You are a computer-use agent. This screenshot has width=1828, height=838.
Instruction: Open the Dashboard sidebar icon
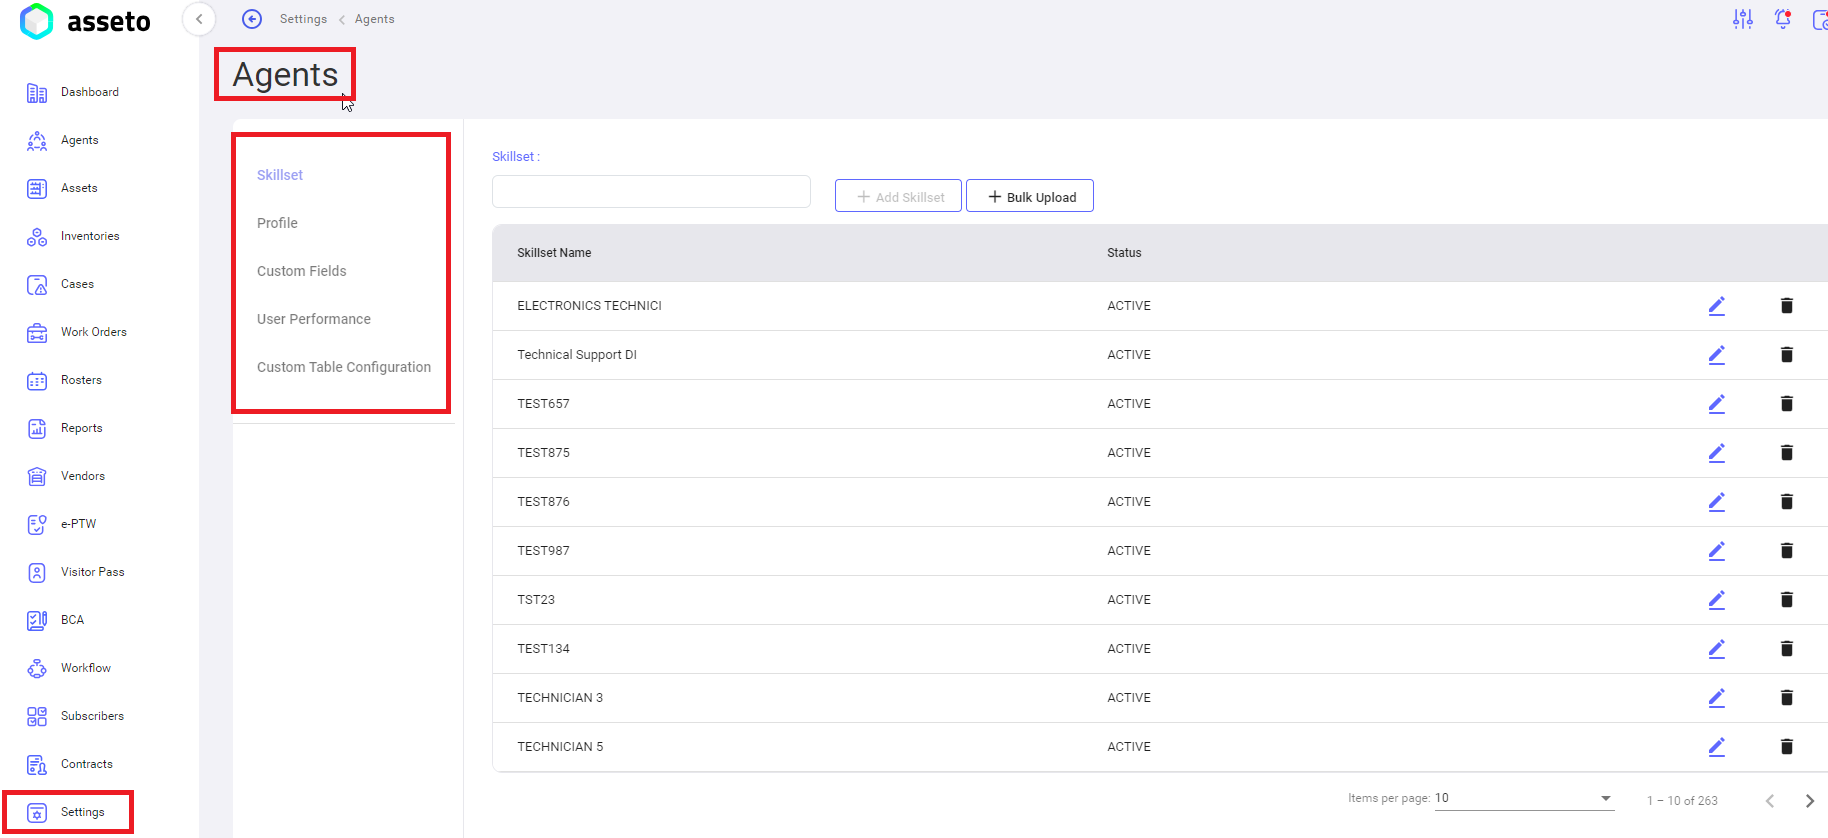[37, 93]
